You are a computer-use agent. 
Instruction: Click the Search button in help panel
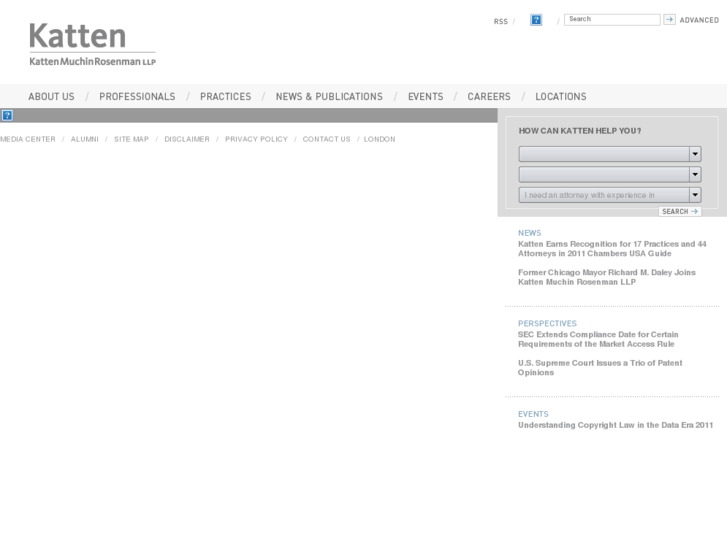680,212
